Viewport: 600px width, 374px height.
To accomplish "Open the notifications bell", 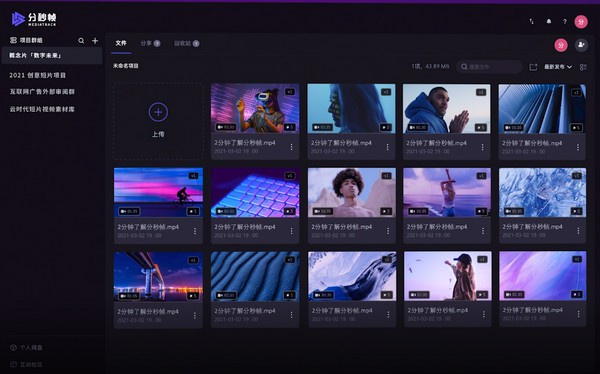I will click(549, 22).
